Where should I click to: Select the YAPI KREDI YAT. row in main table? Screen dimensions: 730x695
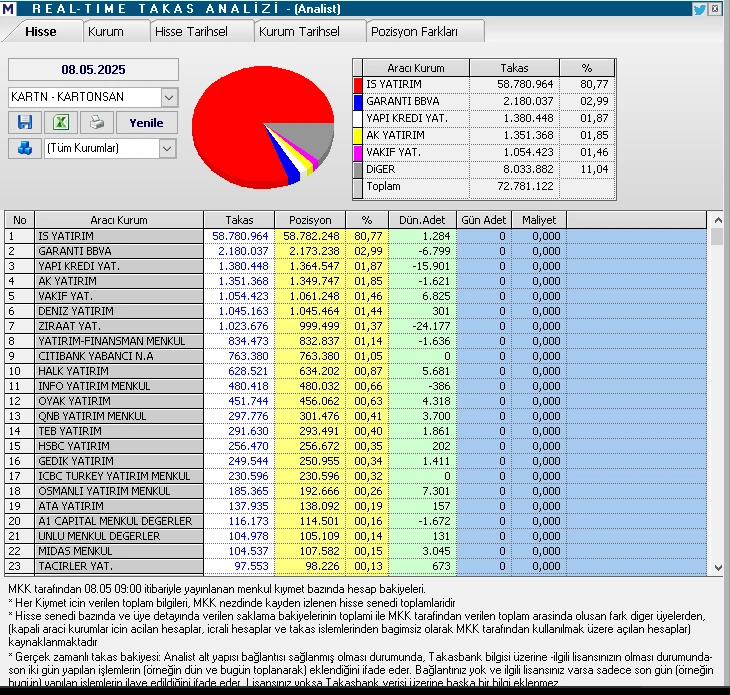356,266
